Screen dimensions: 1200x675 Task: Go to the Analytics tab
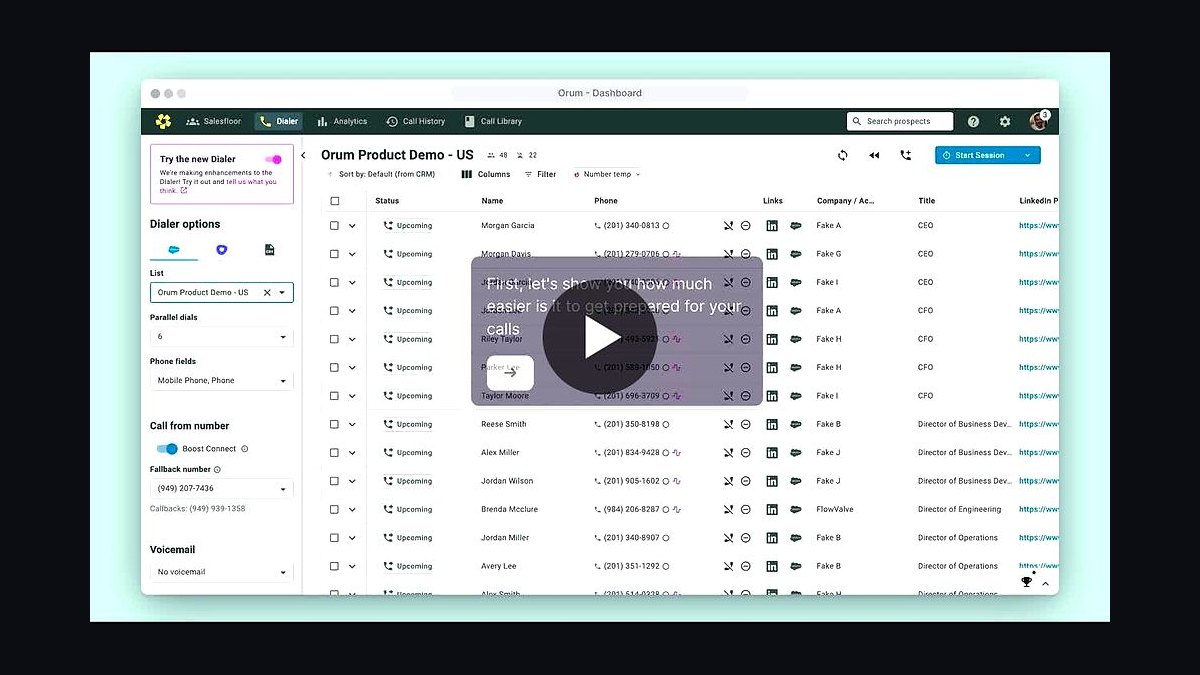tap(342, 121)
